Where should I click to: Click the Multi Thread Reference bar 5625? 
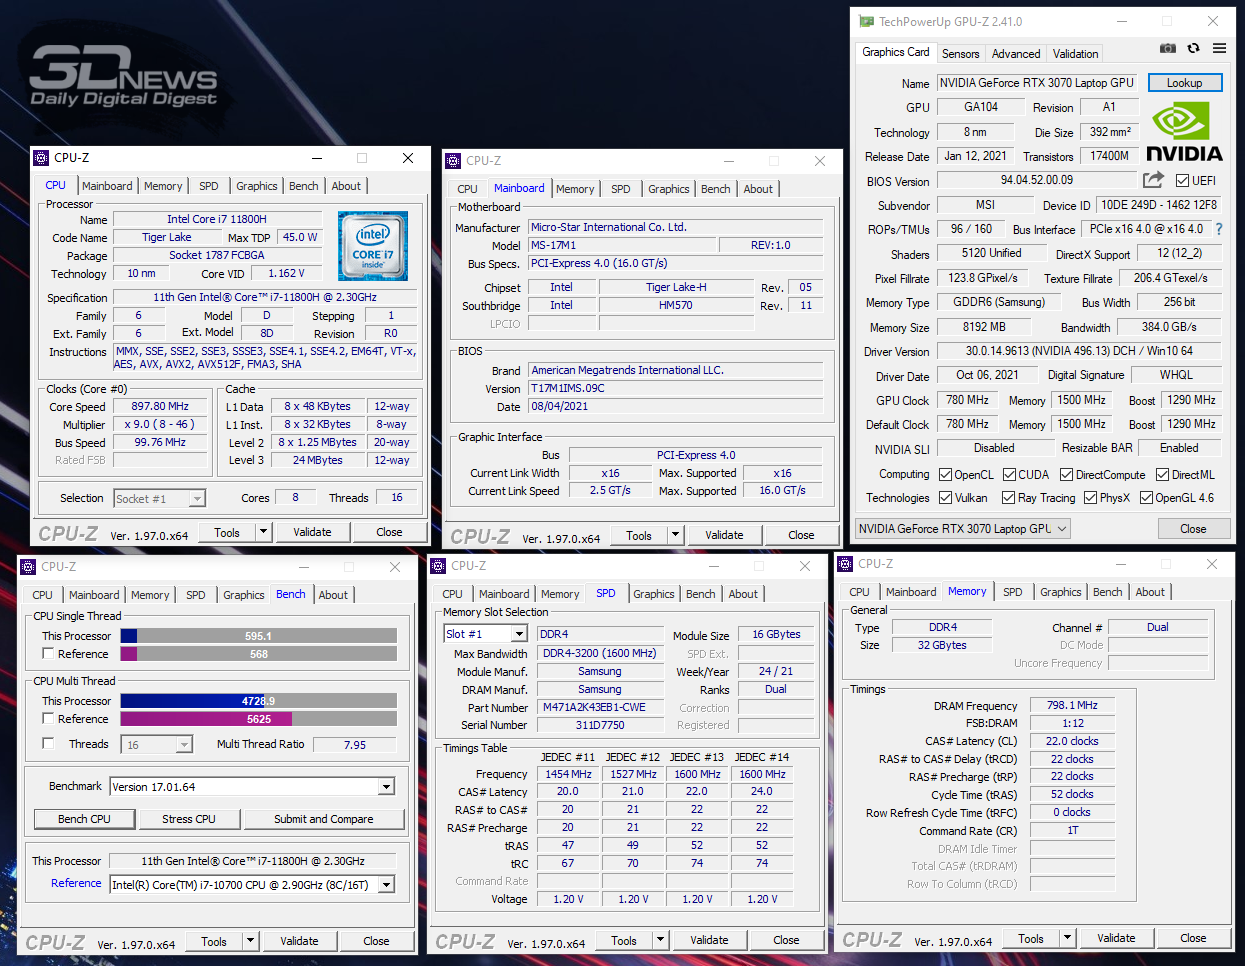[x=258, y=719]
